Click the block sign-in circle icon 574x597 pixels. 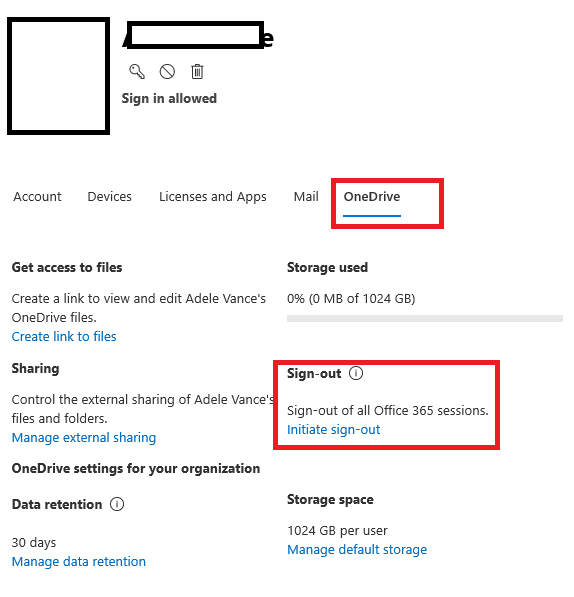[167, 72]
